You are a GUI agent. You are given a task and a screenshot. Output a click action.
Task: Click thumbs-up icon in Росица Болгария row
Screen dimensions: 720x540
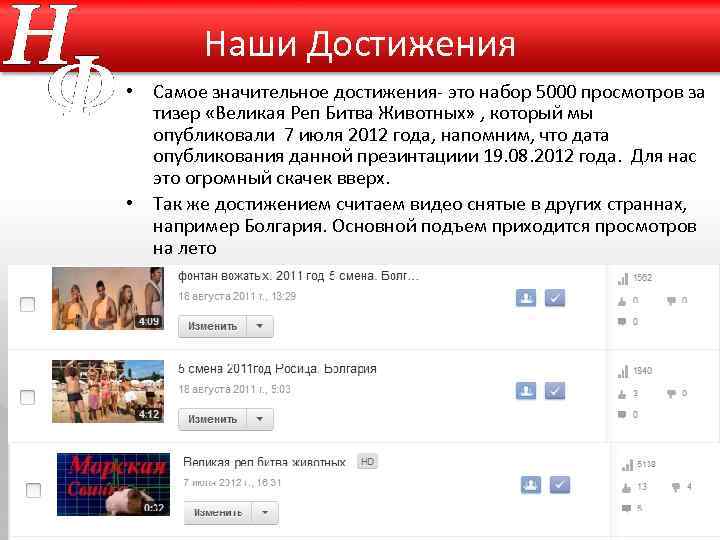[x=622, y=394]
